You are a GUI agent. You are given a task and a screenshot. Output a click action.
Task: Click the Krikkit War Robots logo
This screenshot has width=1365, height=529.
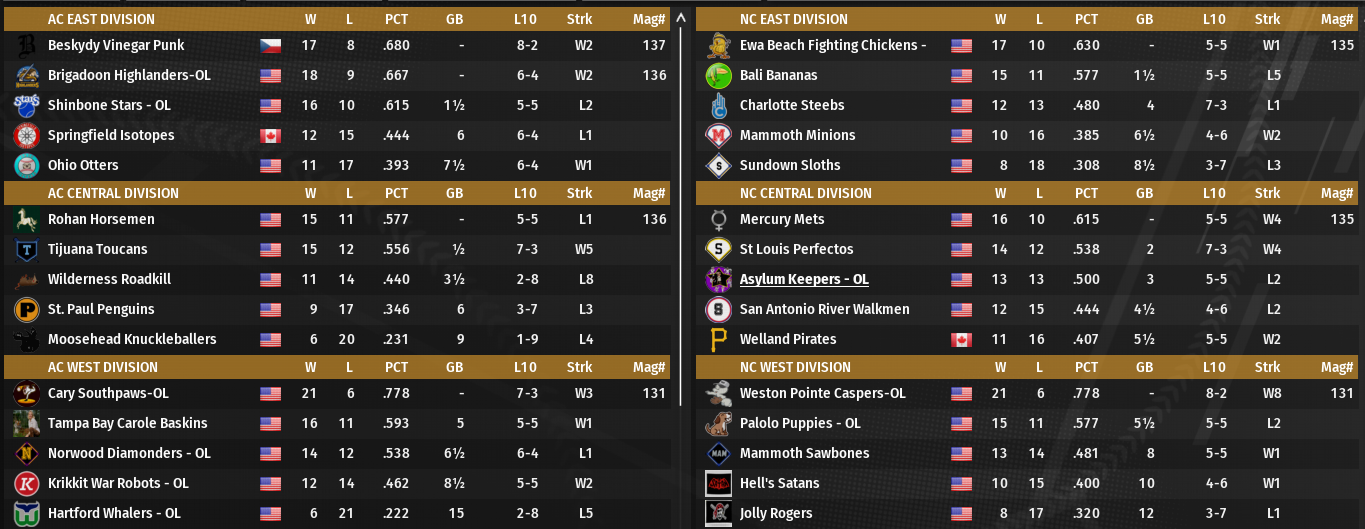click(x=26, y=483)
